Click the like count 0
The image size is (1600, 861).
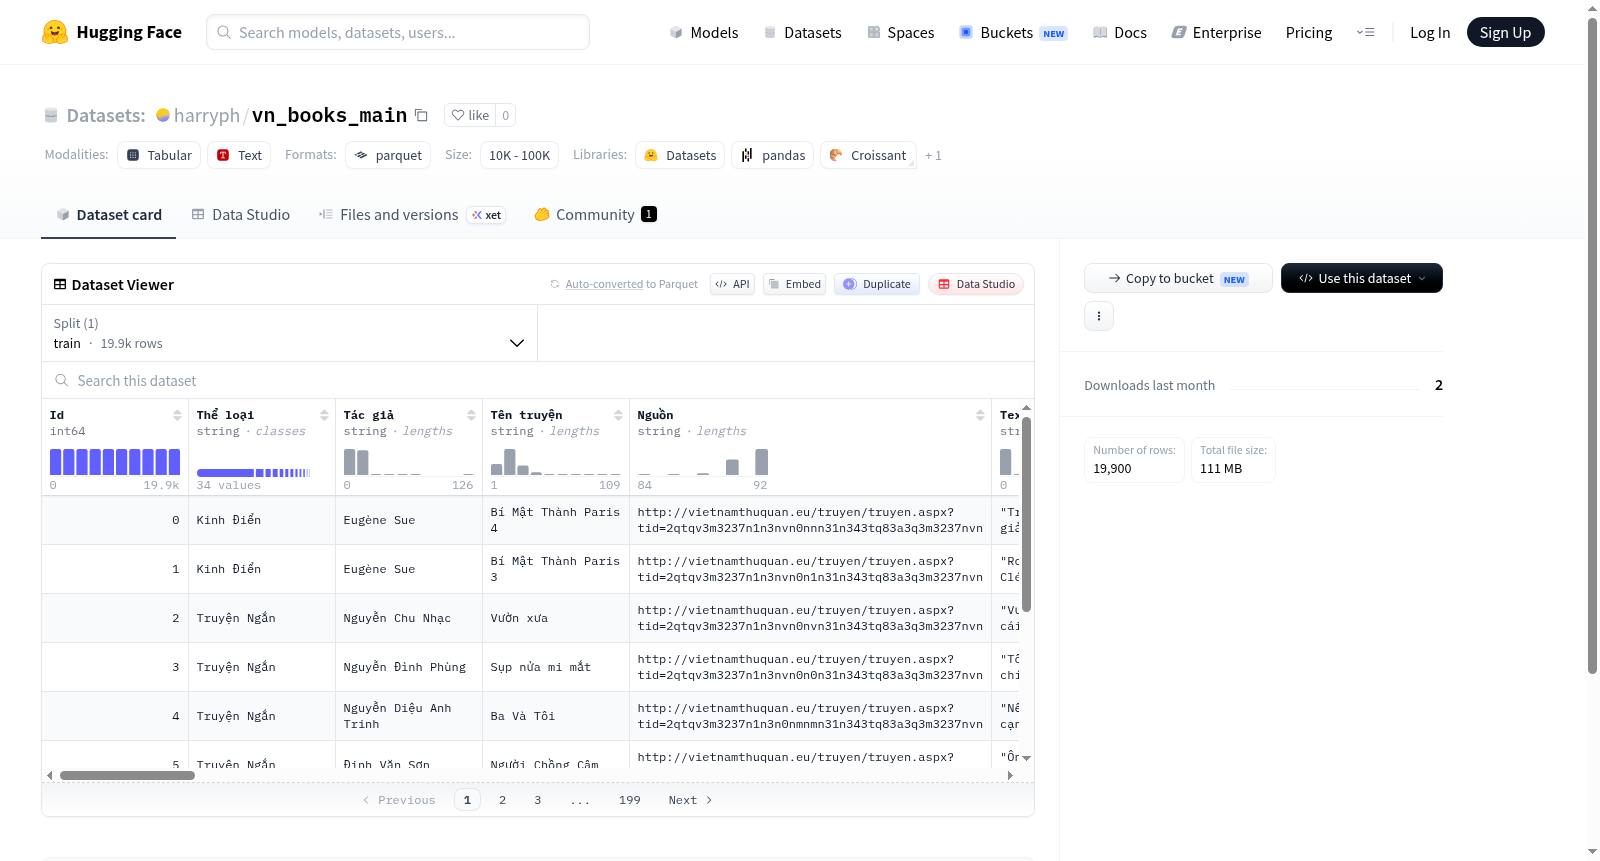506,115
